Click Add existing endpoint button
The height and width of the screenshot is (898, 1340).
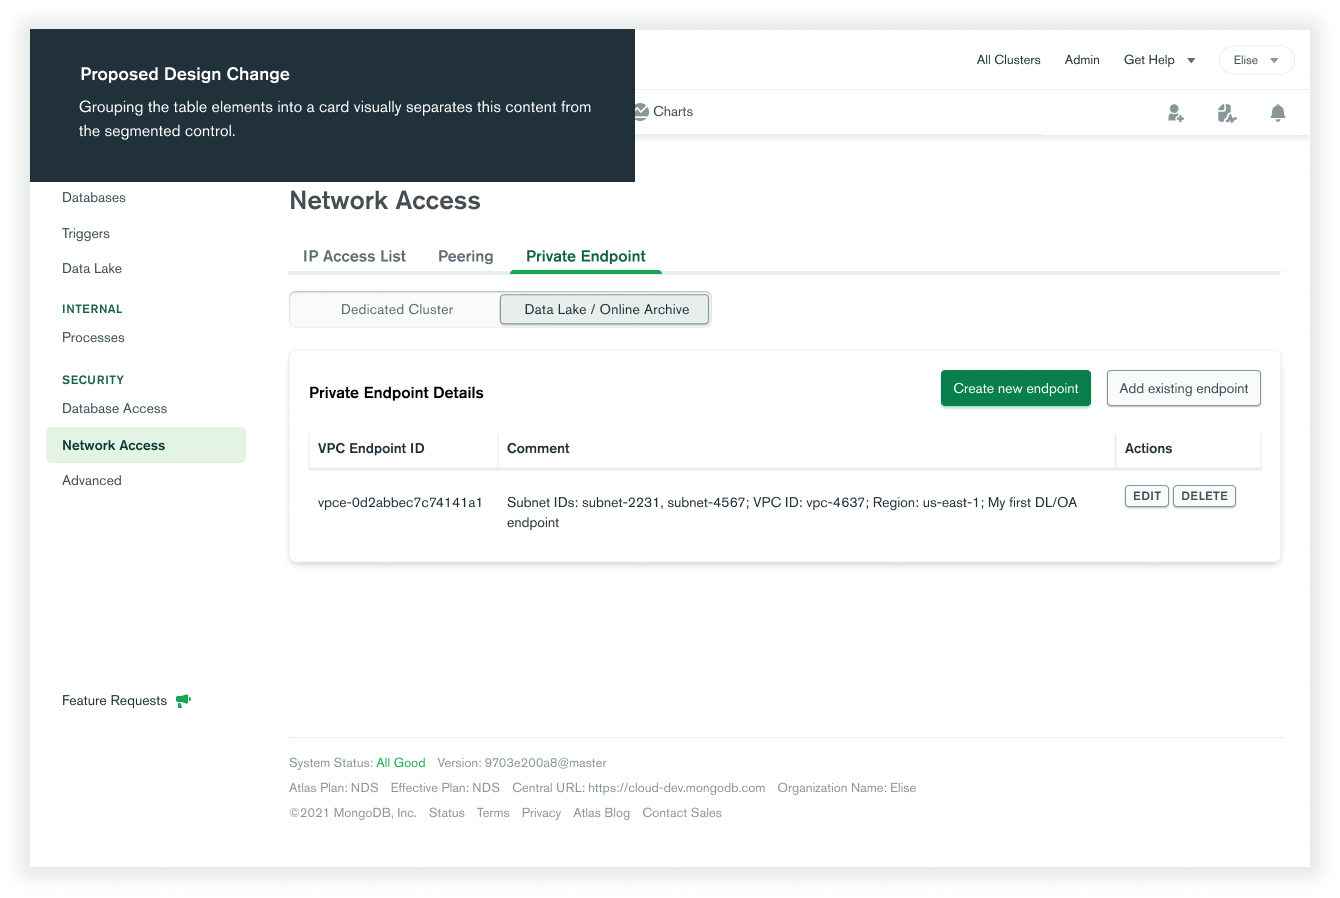tap(1183, 388)
